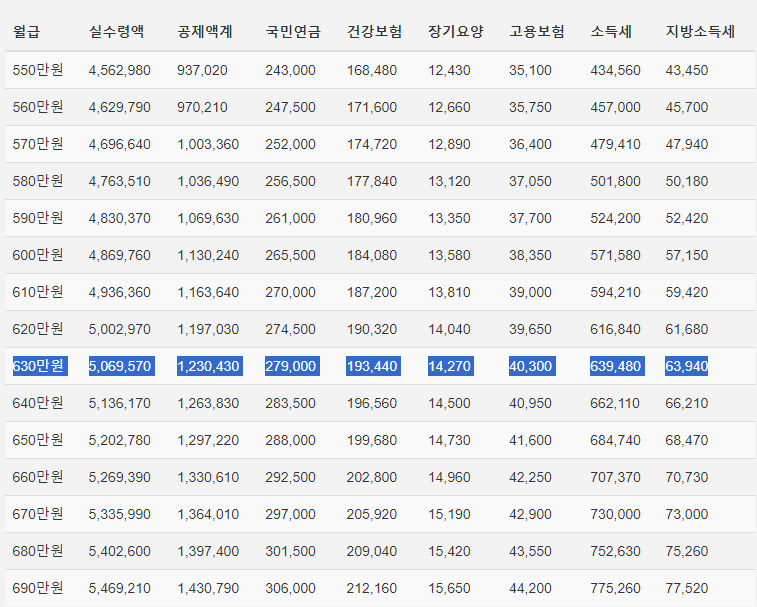Viewport: 757px width, 607px height.
Task: Select the 600만원 salary cell
Action: pos(38,255)
